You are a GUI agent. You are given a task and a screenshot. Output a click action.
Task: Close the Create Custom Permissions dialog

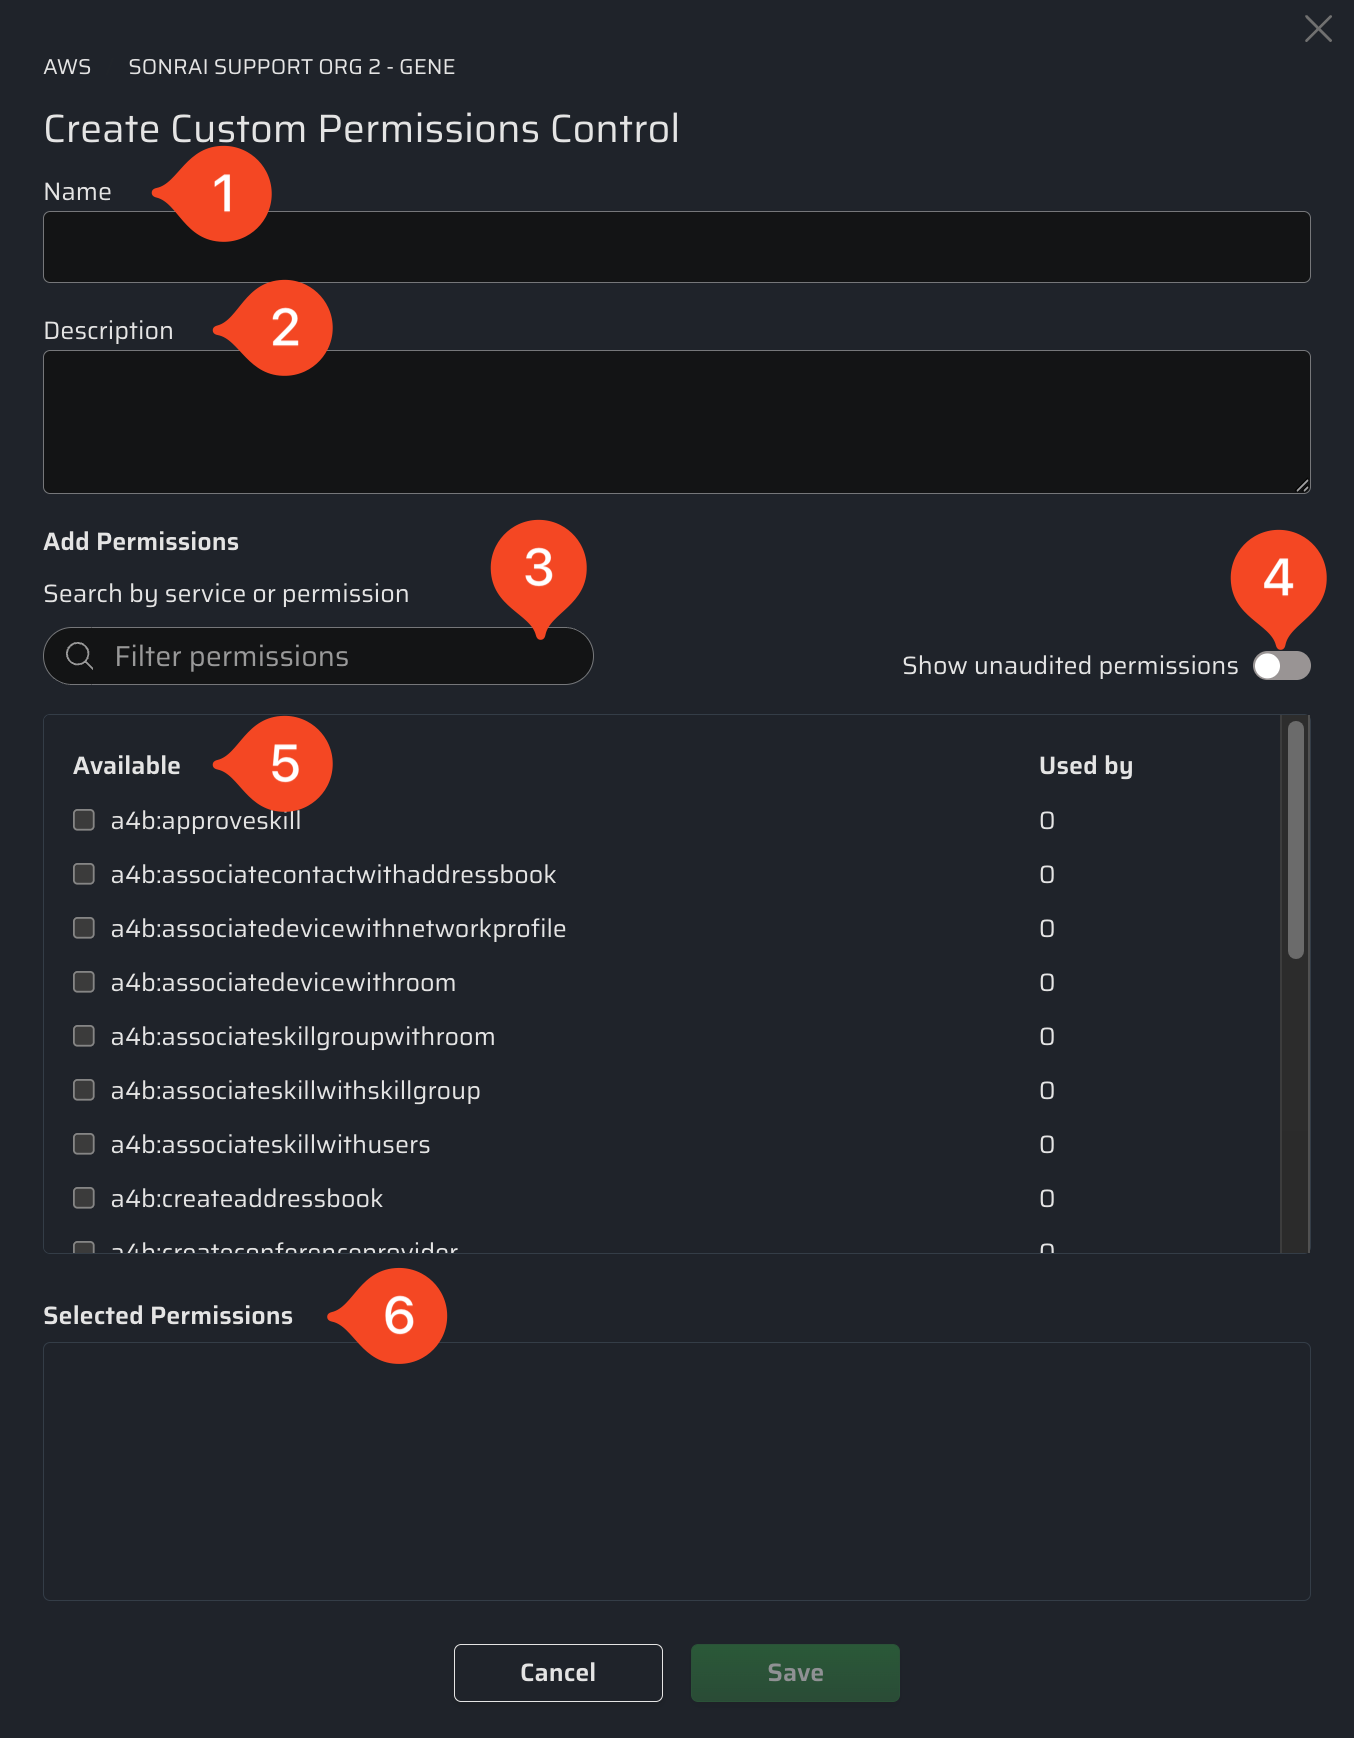[x=1318, y=29]
